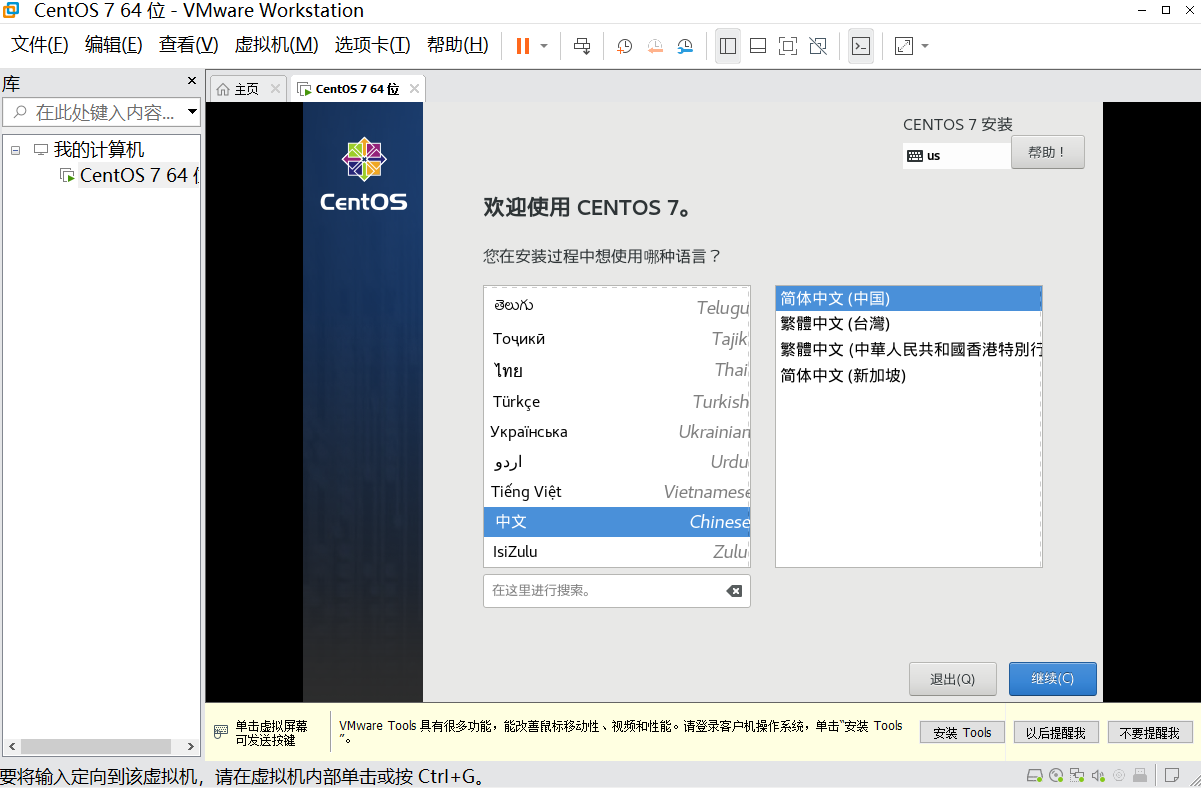Open the snapshot manager icon
The height and width of the screenshot is (788, 1201).
[685, 46]
